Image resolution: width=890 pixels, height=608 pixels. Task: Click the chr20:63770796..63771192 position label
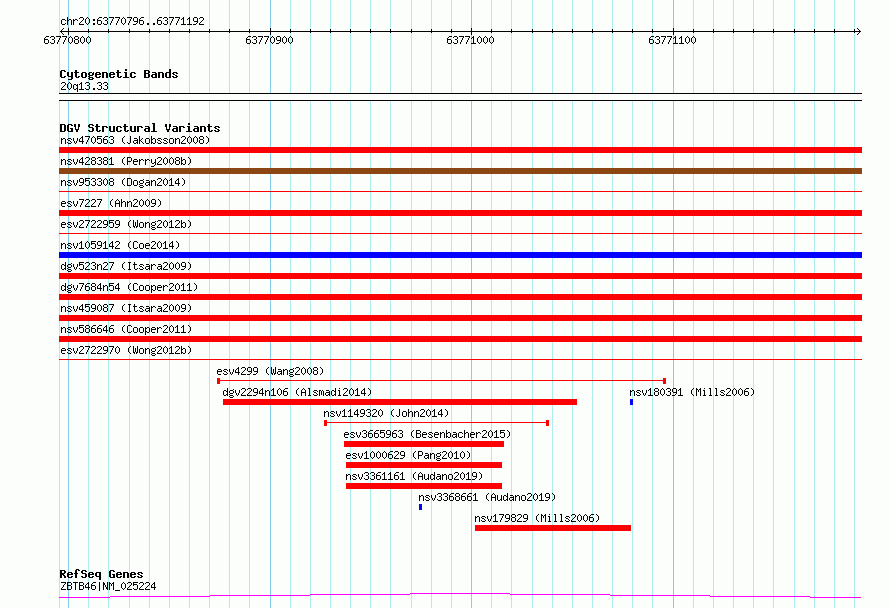pyautogui.click(x=132, y=22)
